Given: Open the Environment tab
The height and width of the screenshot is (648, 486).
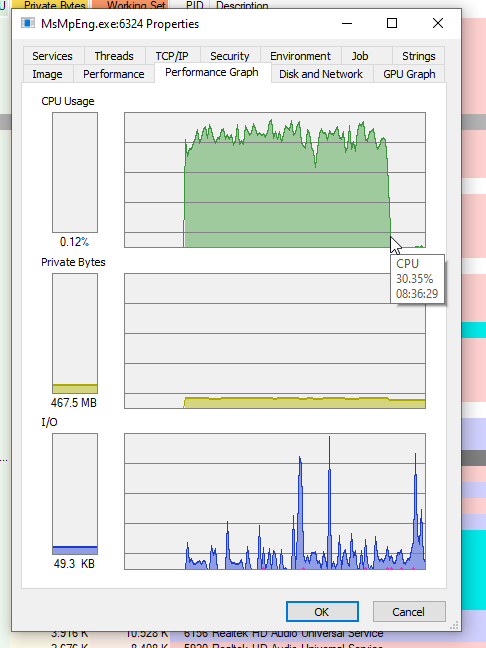Looking at the screenshot, I should (x=300, y=56).
